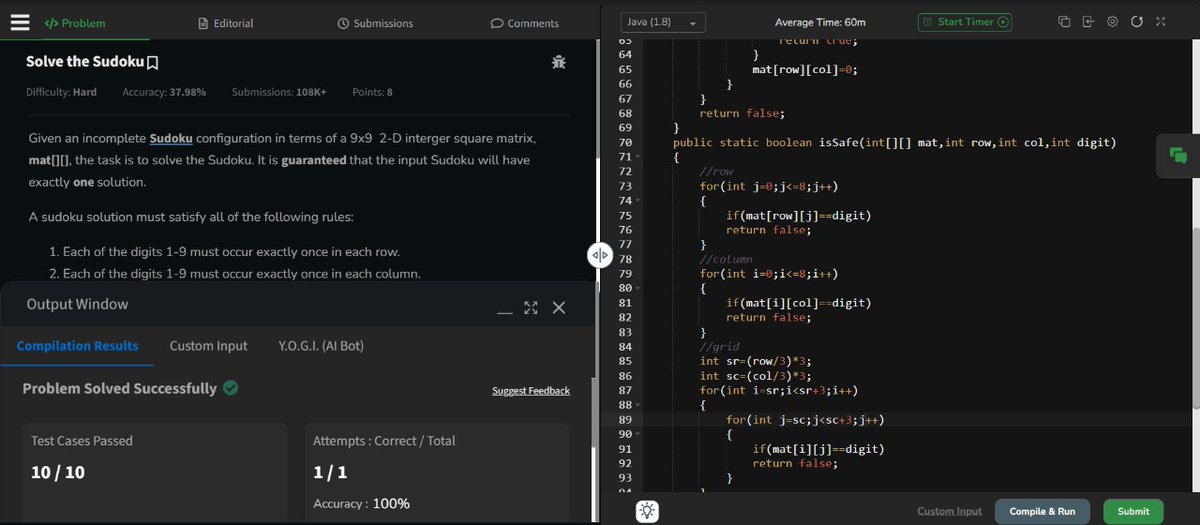
Task: Click the 'Test Cases Passed' label
Action: [82, 441]
